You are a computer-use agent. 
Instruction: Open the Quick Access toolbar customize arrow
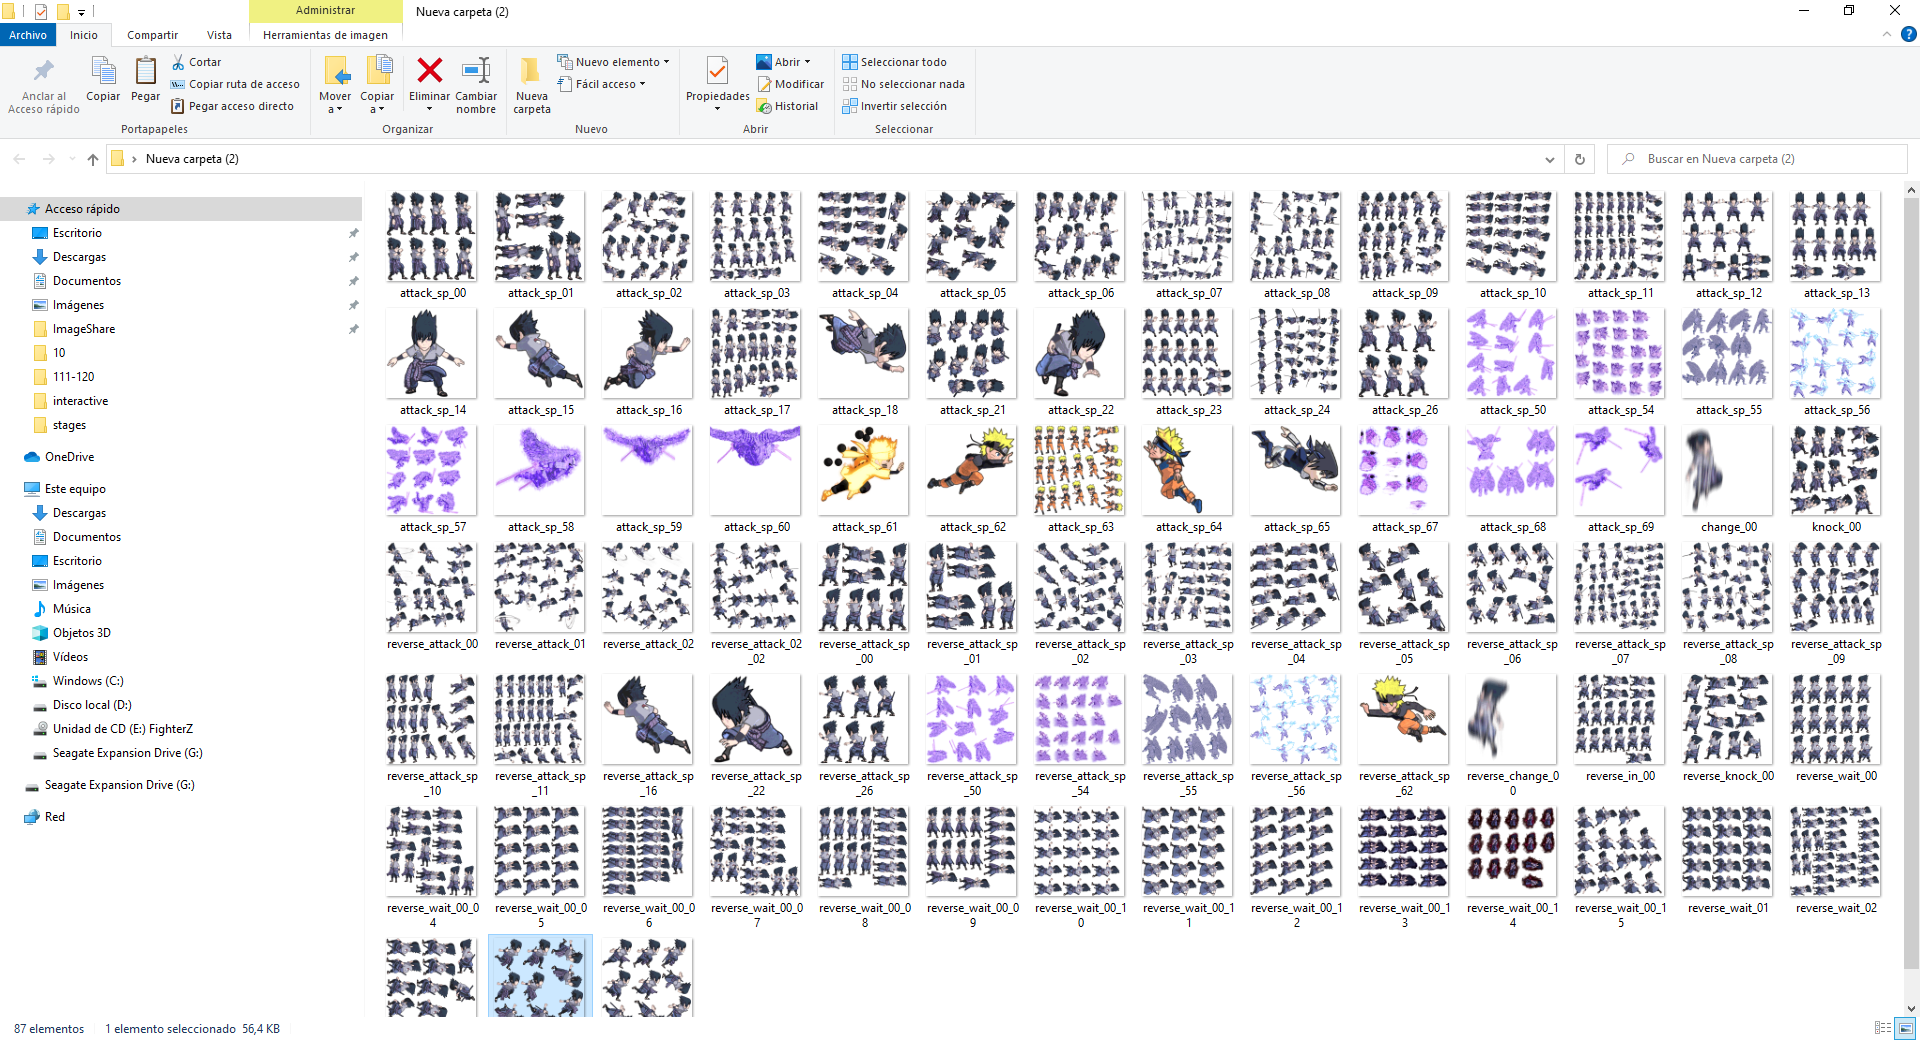pos(82,12)
